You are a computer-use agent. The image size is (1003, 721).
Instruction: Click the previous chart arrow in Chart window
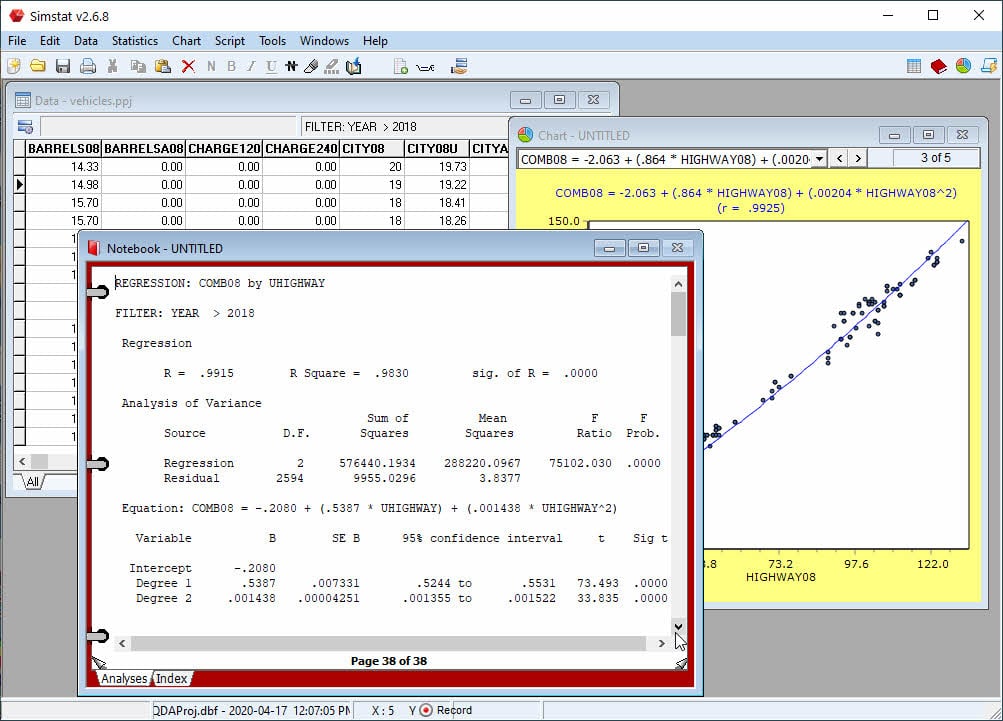(839, 158)
